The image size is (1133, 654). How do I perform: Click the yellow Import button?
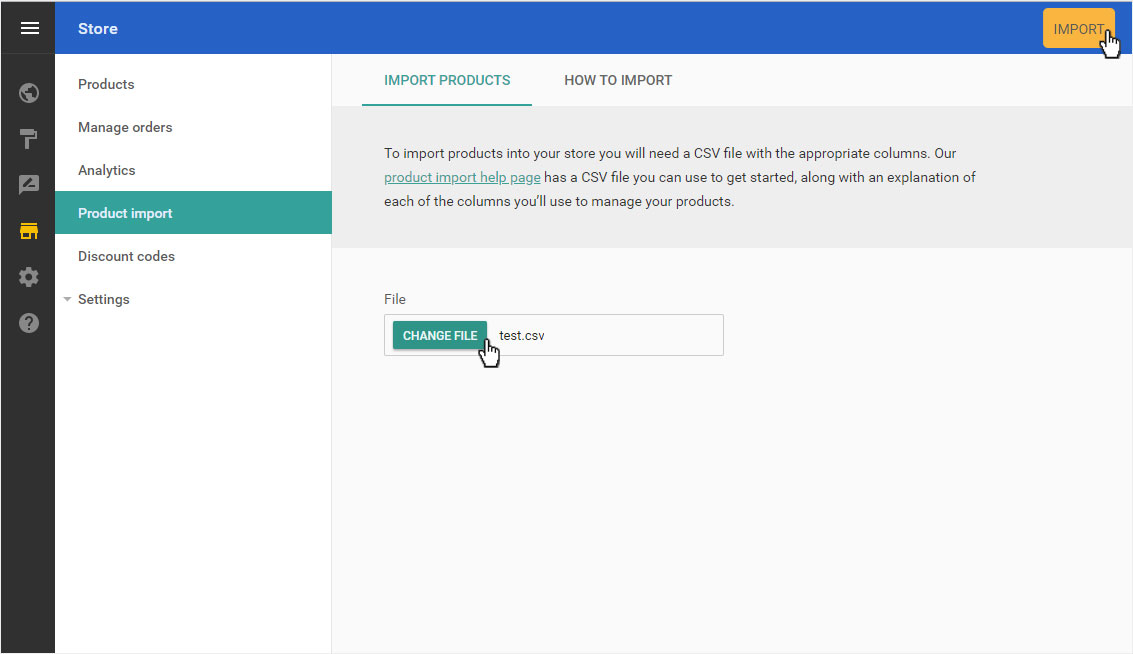pos(1078,29)
